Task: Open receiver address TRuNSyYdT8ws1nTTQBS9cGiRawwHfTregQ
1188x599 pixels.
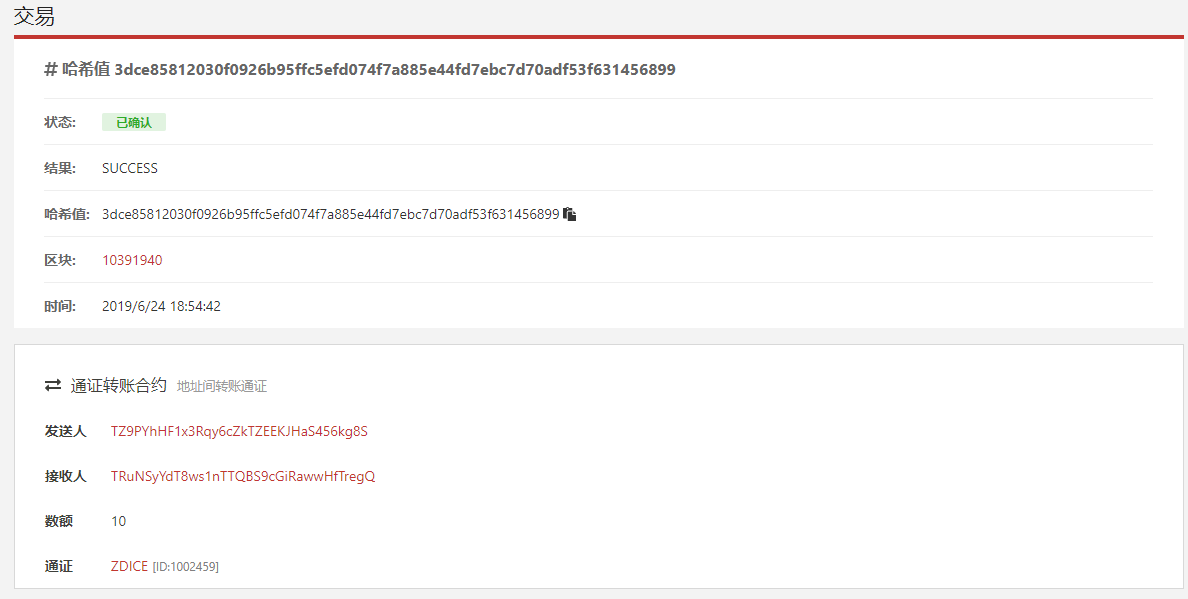Action: tap(242, 476)
